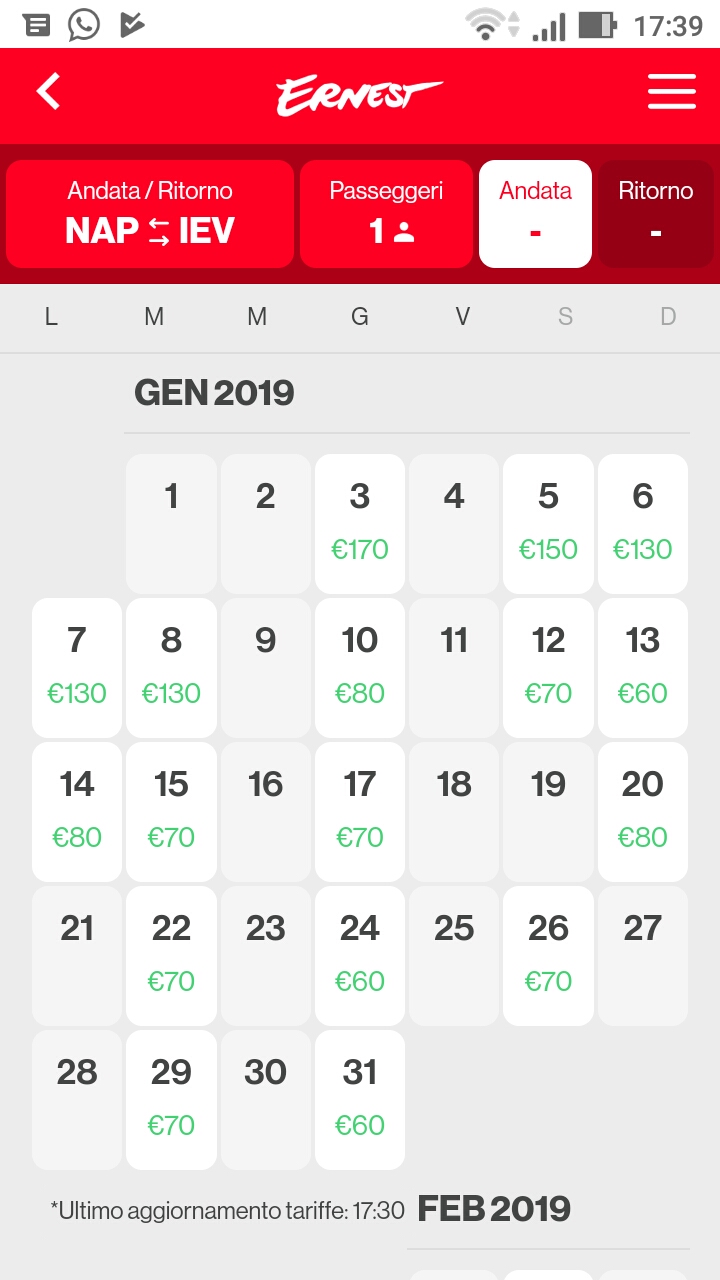
Task: Tap the FEB 2019 month heading
Action: pos(494,1209)
